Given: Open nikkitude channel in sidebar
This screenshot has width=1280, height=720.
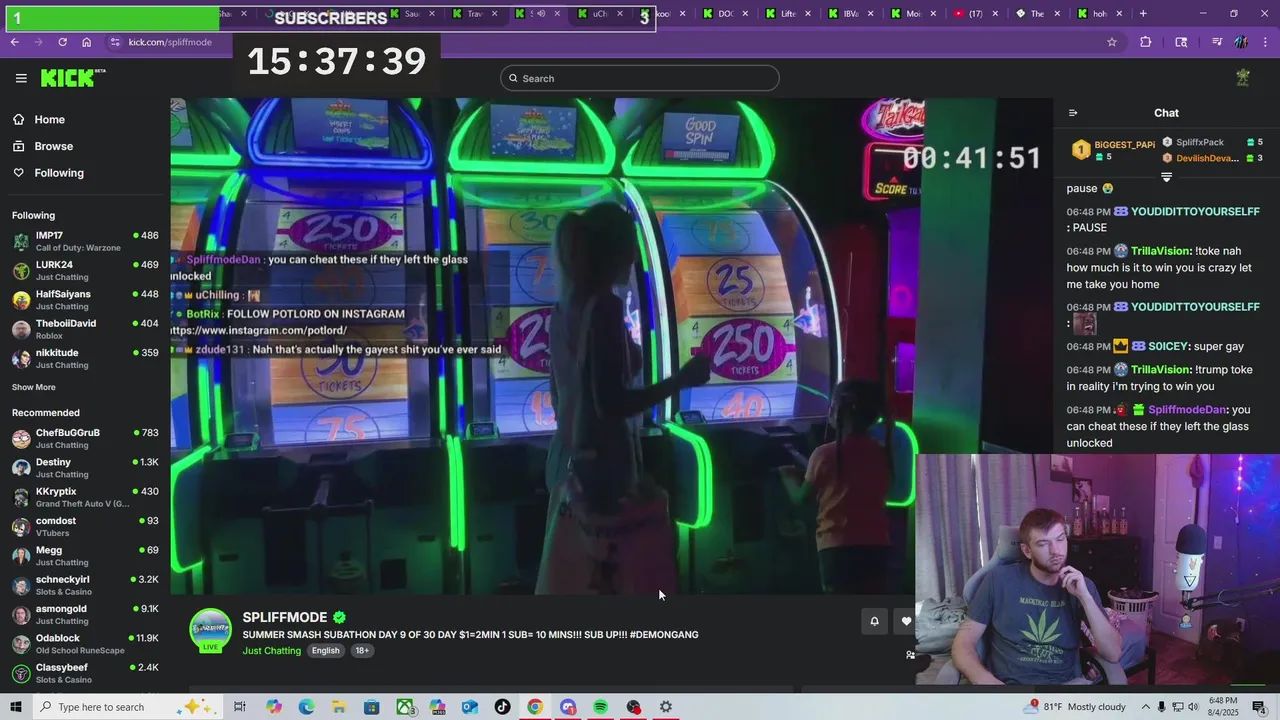Looking at the screenshot, I should [x=85, y=358].
